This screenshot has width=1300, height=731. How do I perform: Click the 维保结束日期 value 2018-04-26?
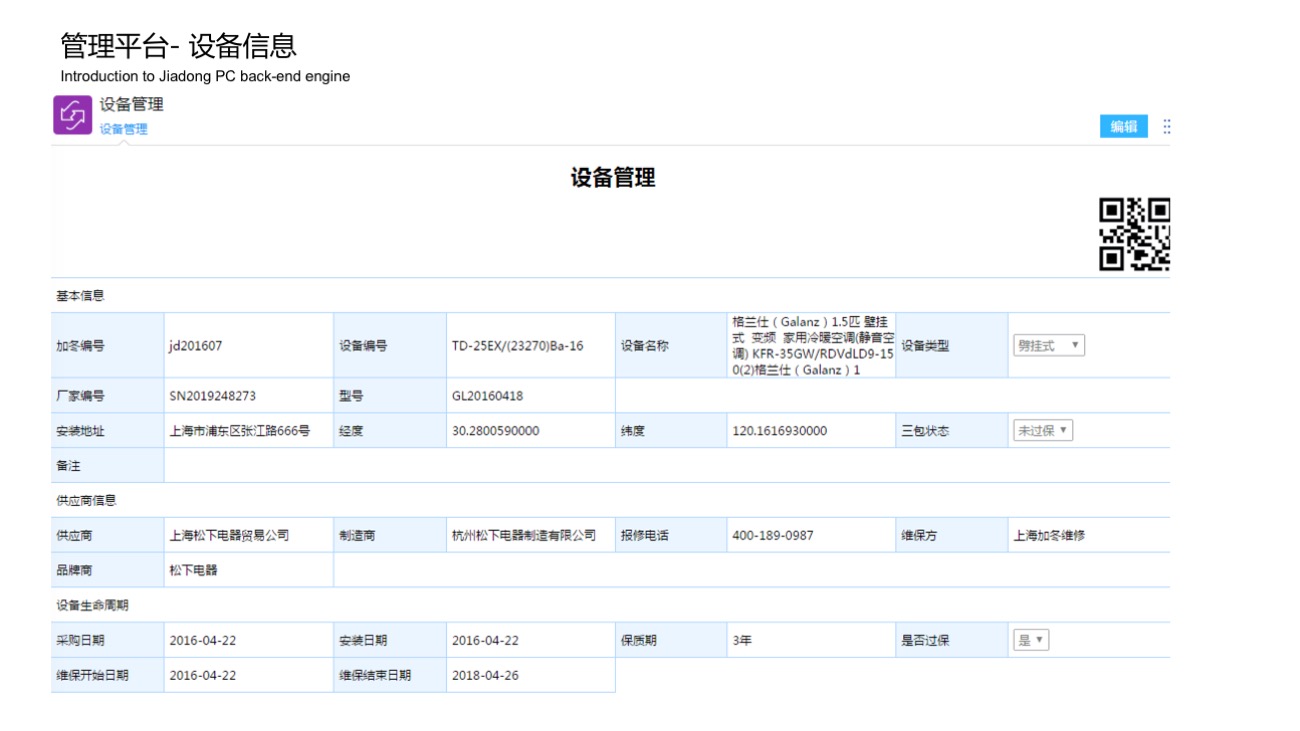tap(485, 676)
